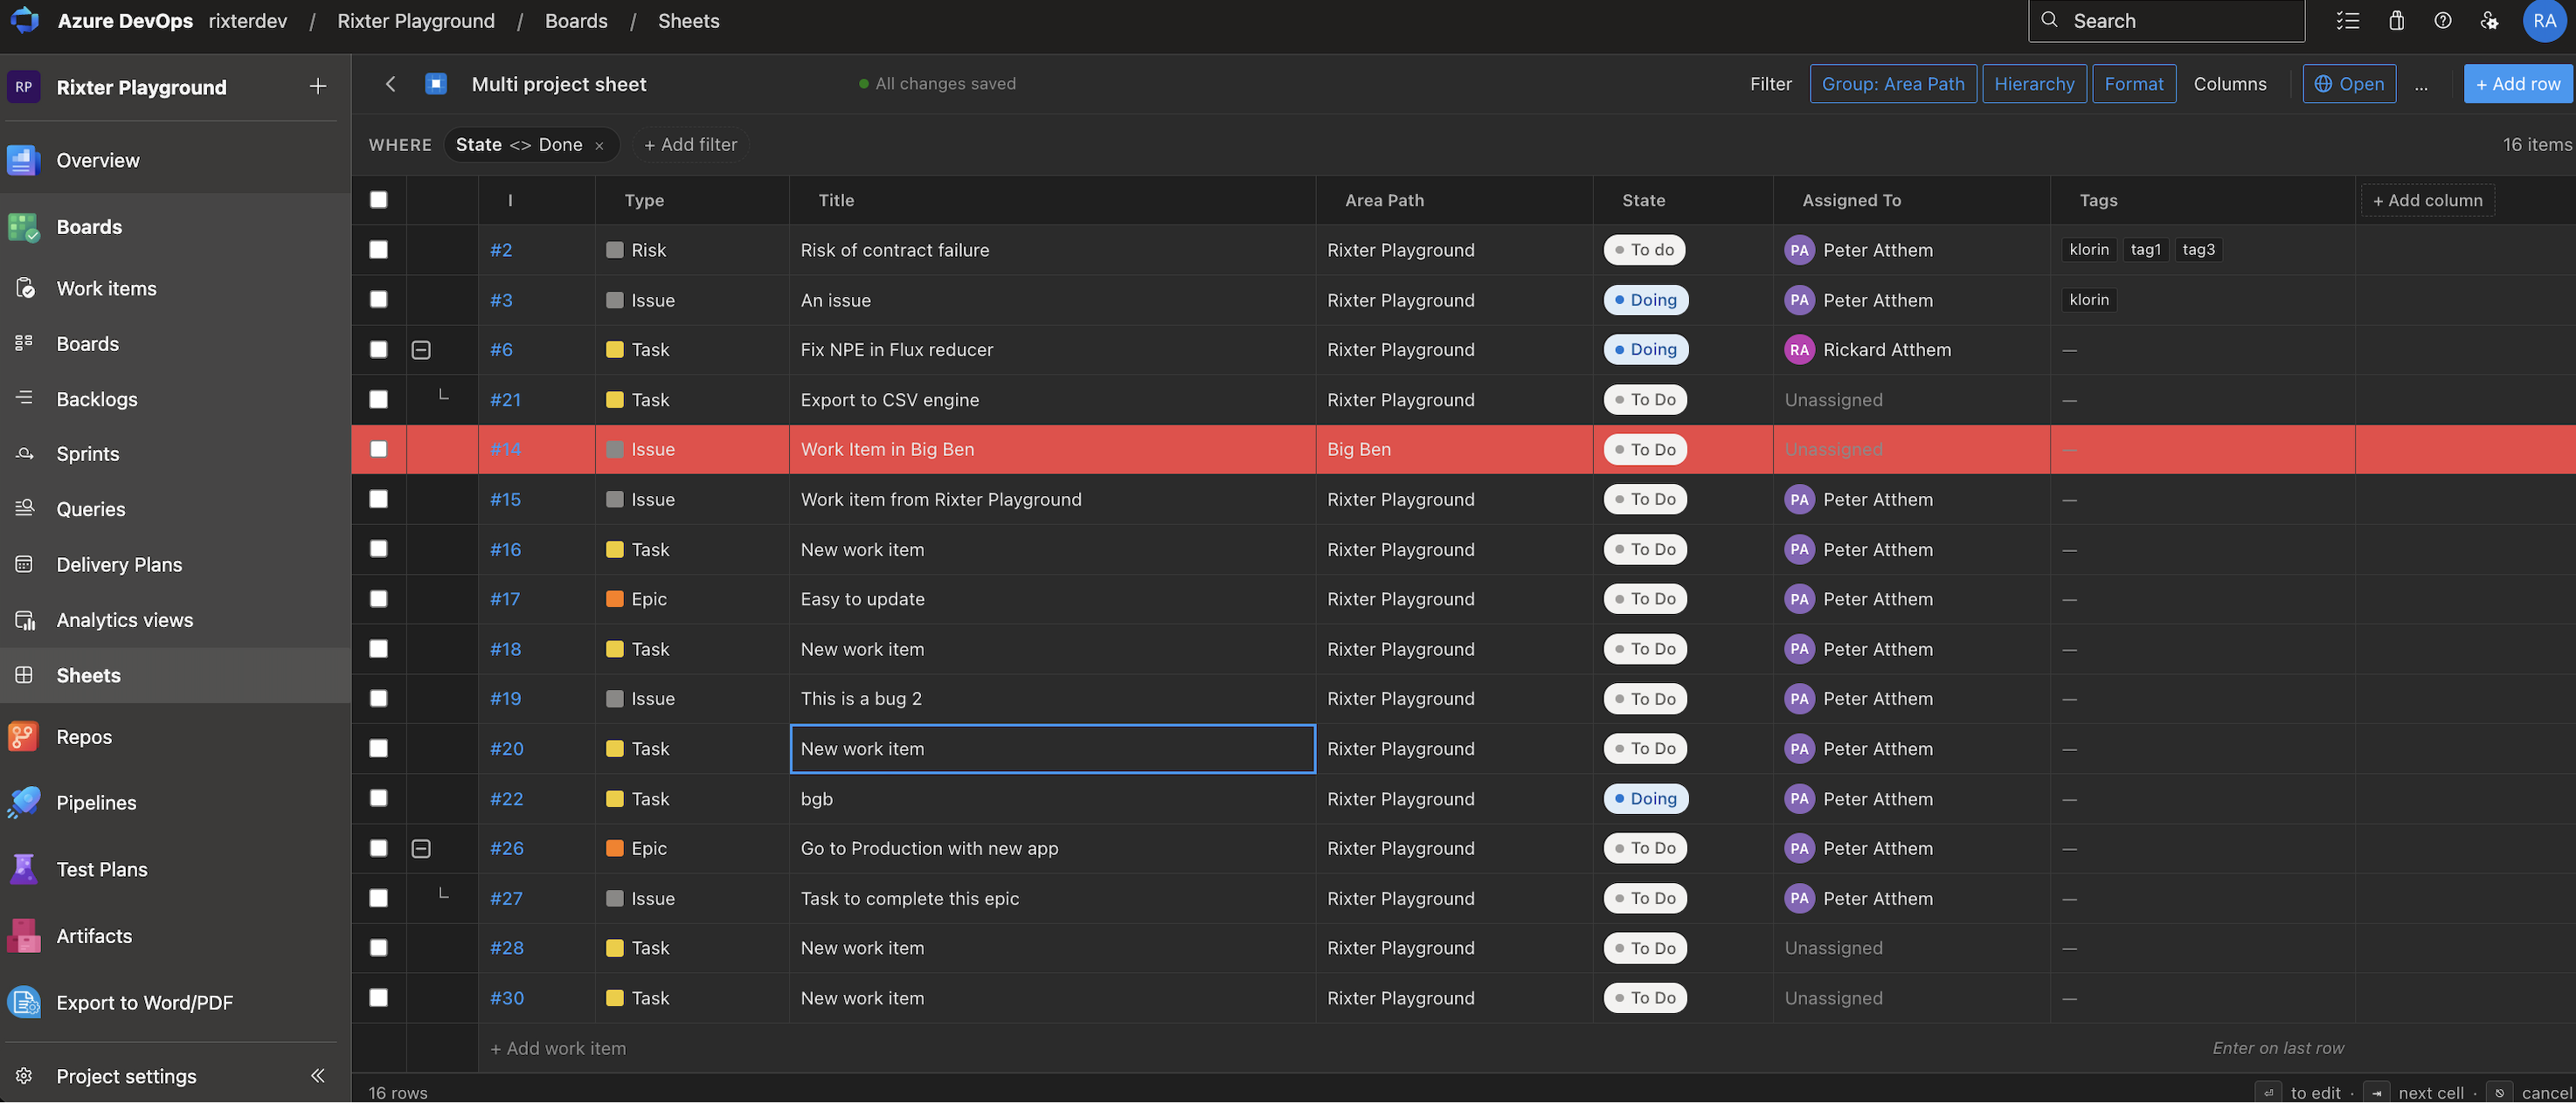The image size is (2576, 1104).
Task: Open user settings icon in header
Action: 2490,20
